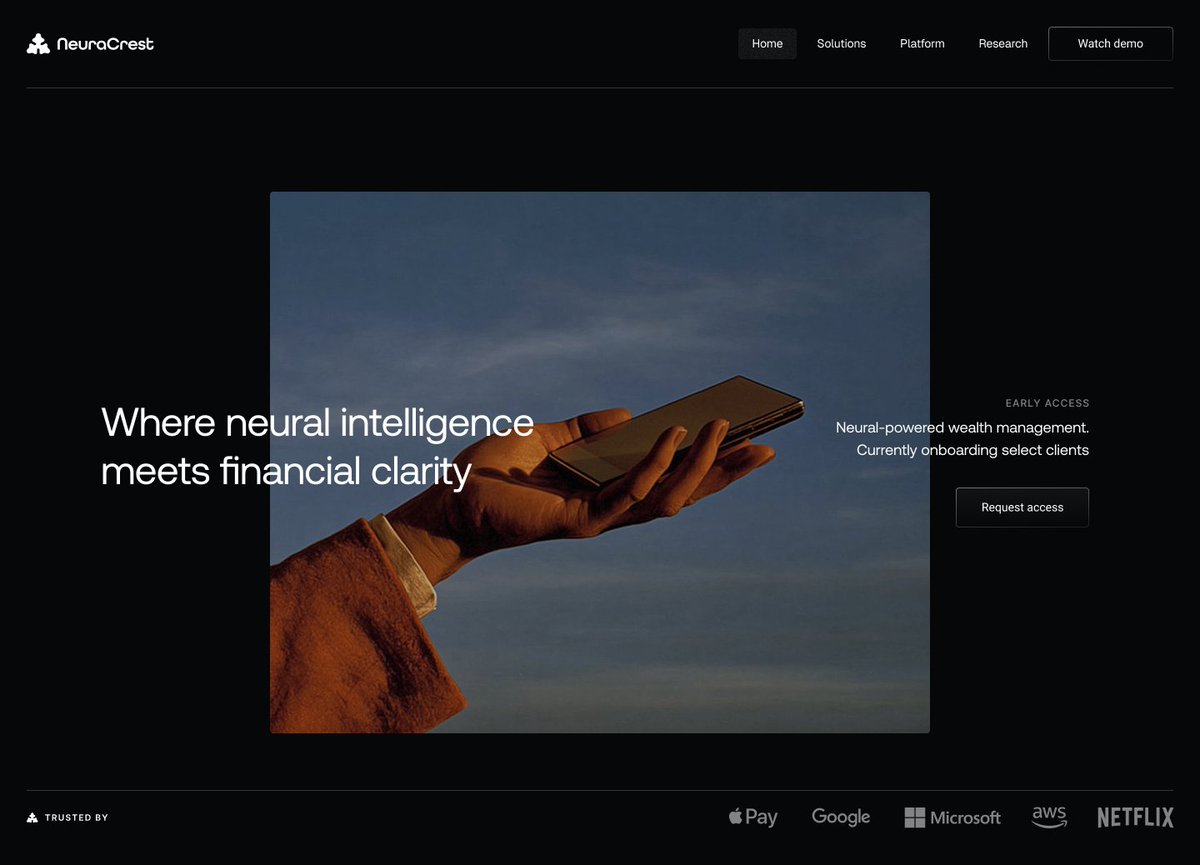Click the Watch demo button
This screenshot has height=865, width=1200.
point(1110,43)
